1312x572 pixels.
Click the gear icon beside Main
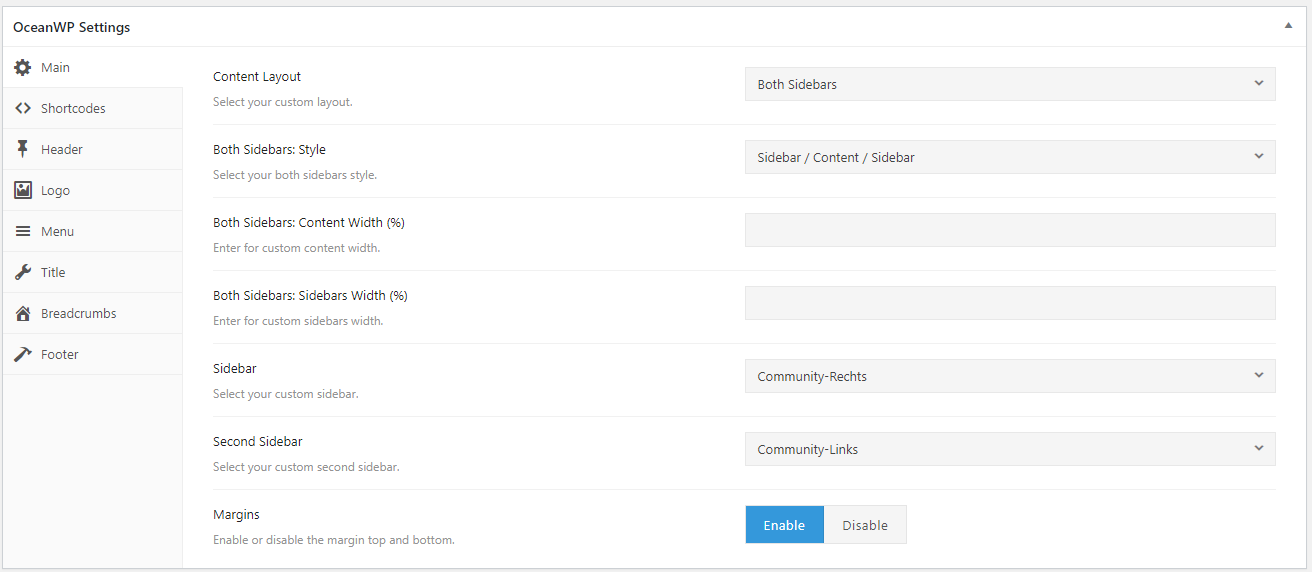point(23,67)
